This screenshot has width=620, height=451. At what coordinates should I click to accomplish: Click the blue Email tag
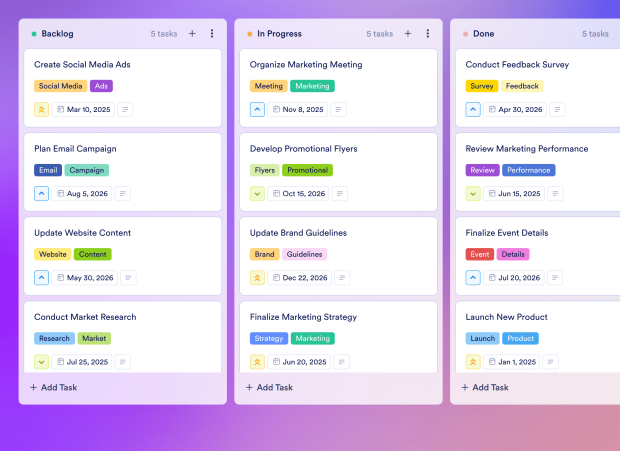[x=48, y=170]
